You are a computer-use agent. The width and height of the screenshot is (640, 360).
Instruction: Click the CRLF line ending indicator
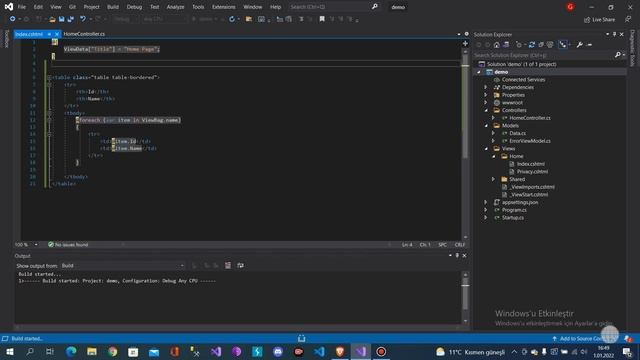pos(460,245)
